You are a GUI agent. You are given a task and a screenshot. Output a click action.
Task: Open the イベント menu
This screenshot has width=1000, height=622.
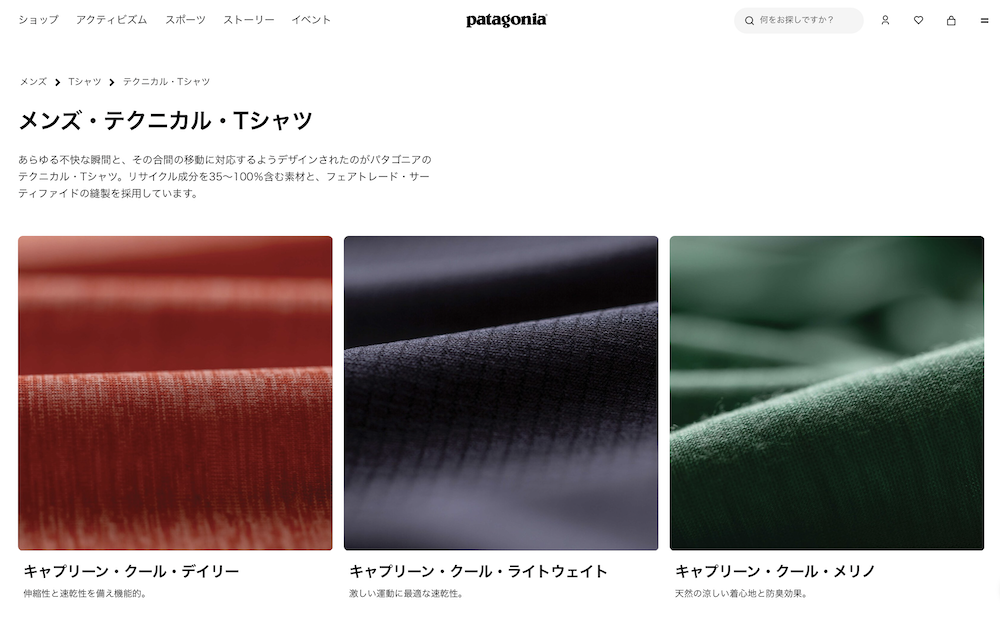pos(311,20)
